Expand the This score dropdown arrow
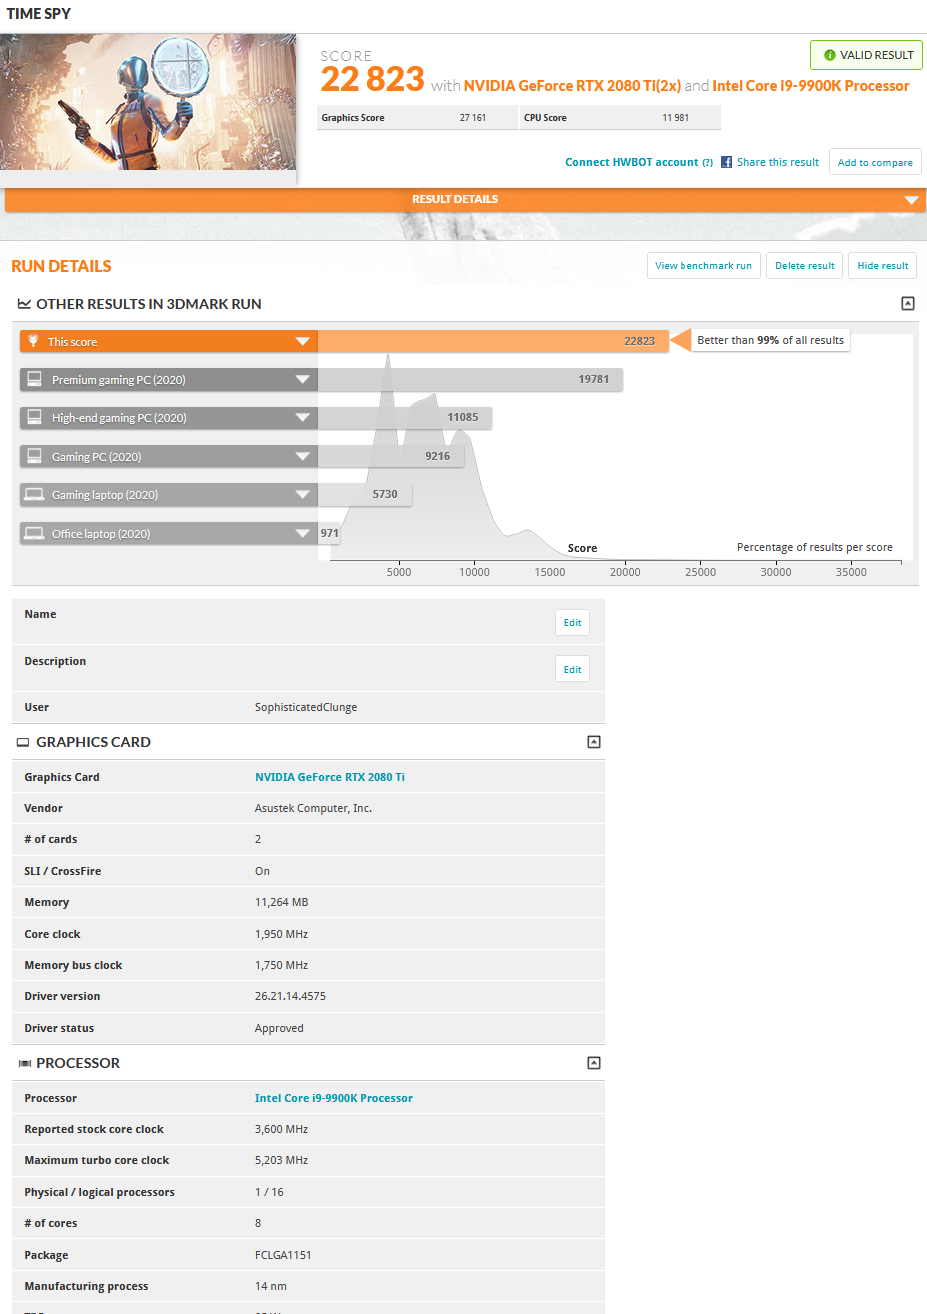The width and height of the screenshot is (927, 1314). pos(302,342)
